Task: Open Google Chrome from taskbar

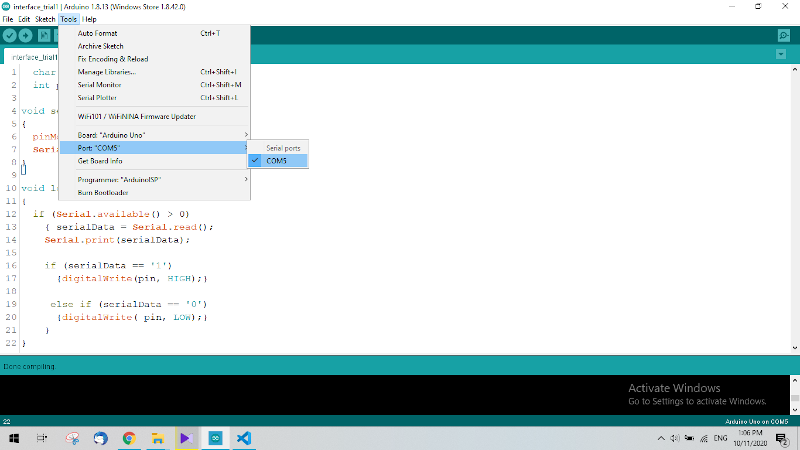Action: click(129, 438)
